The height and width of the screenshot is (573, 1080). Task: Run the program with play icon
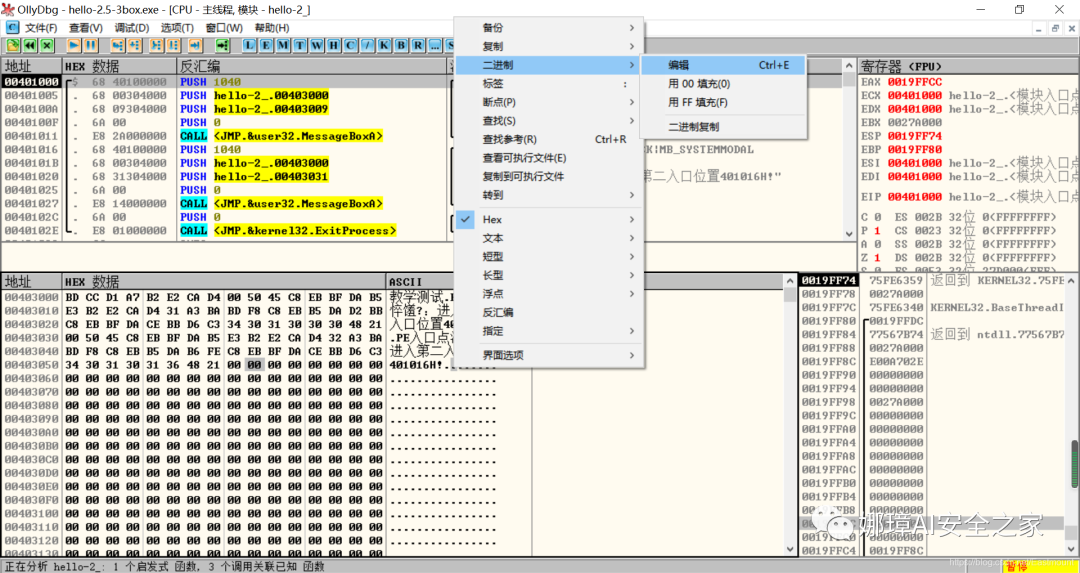74,45
